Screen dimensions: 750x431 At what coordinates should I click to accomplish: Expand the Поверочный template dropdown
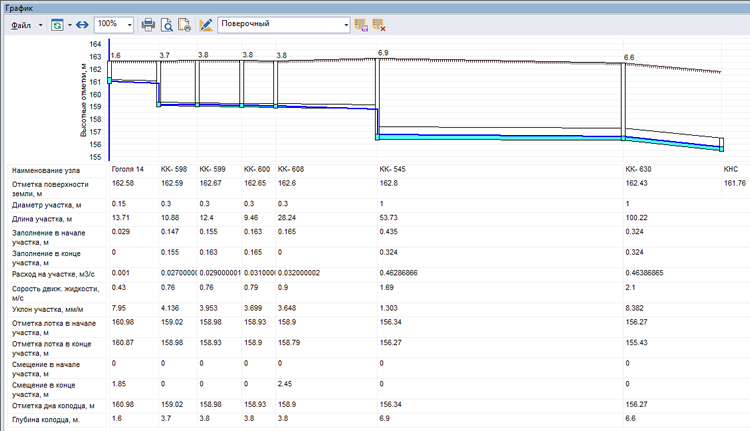coord(347,23)
